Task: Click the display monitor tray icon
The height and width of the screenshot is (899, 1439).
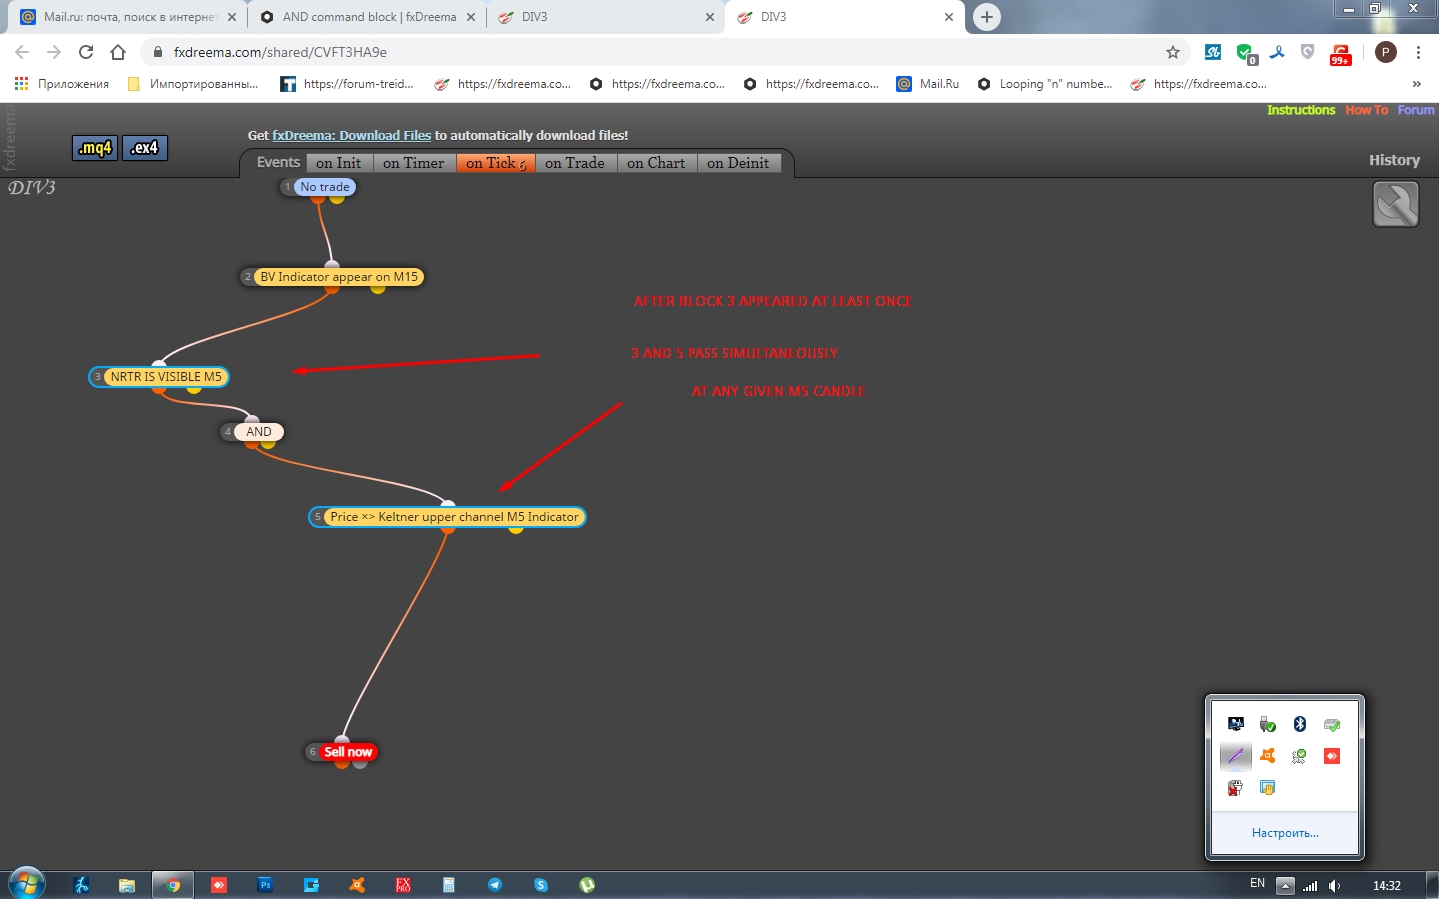Action: tap(1236, 724)
